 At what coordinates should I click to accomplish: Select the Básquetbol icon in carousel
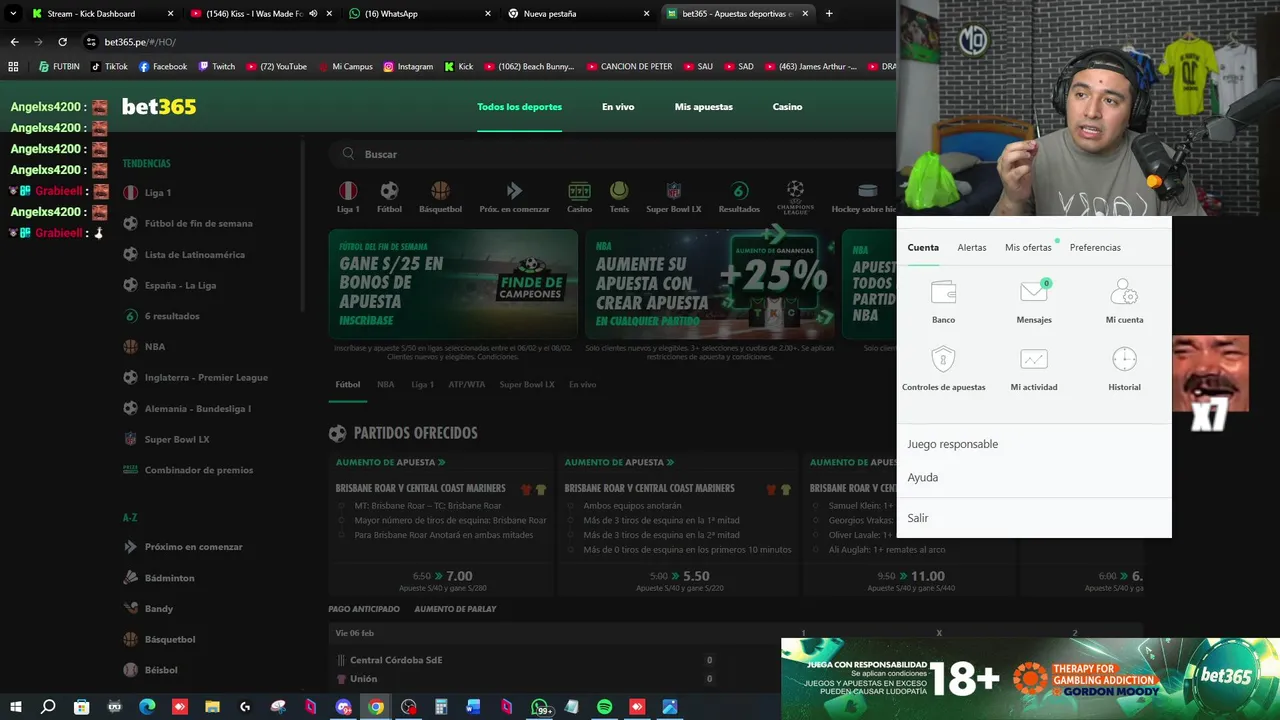440,191
